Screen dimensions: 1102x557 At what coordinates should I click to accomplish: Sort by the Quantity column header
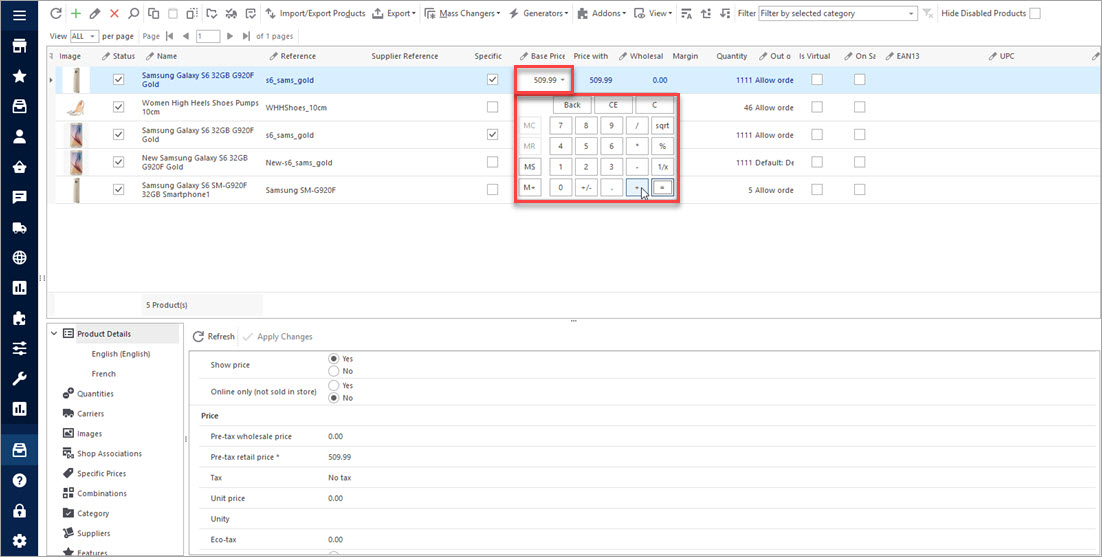click(732, 56)
